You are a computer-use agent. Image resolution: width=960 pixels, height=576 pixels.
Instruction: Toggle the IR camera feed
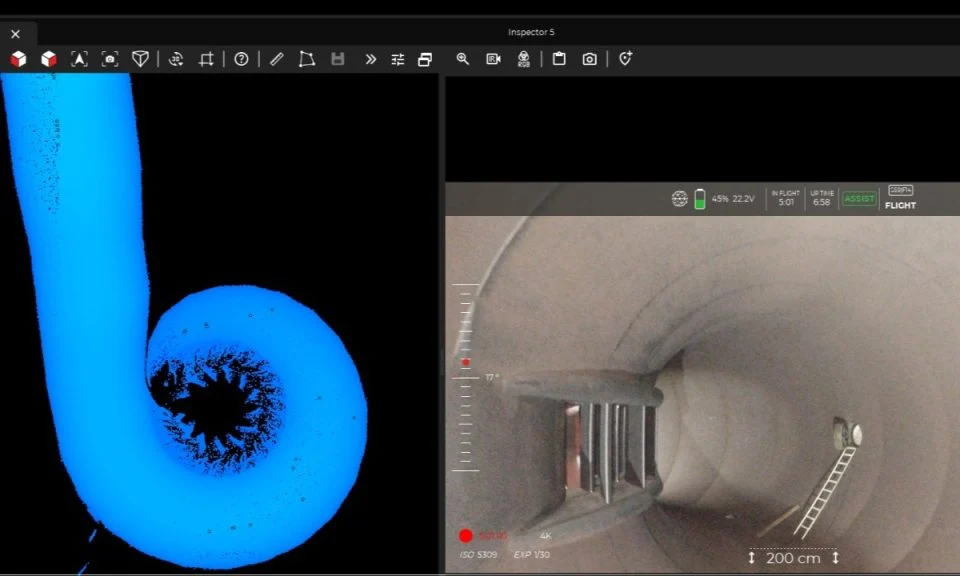pos(493,59)
